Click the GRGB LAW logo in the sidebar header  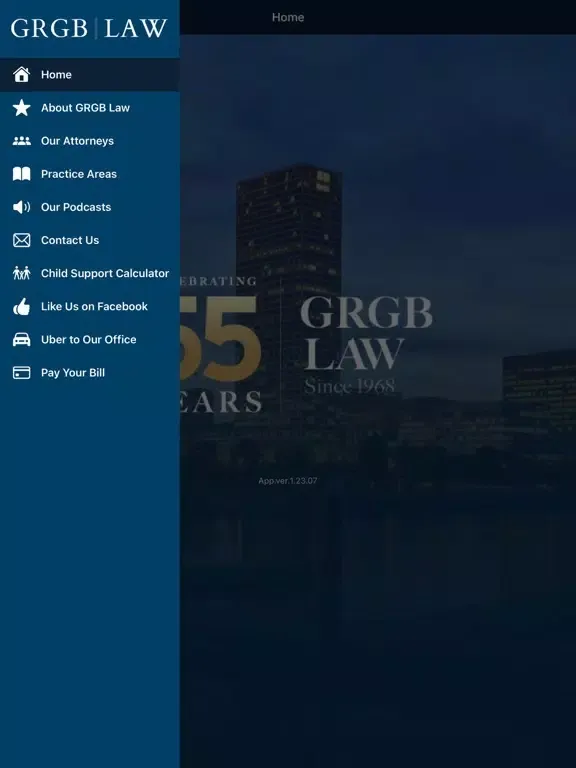(x=89, y=28)
